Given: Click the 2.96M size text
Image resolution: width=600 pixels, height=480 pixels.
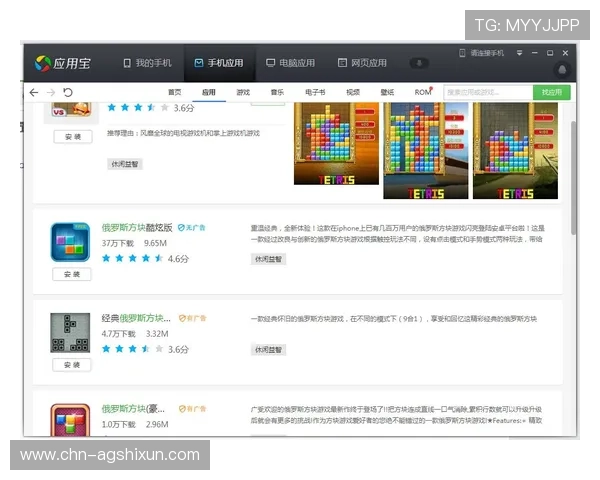Looking at the screenshot, I should pyautogui.click(x=157, y=424).
